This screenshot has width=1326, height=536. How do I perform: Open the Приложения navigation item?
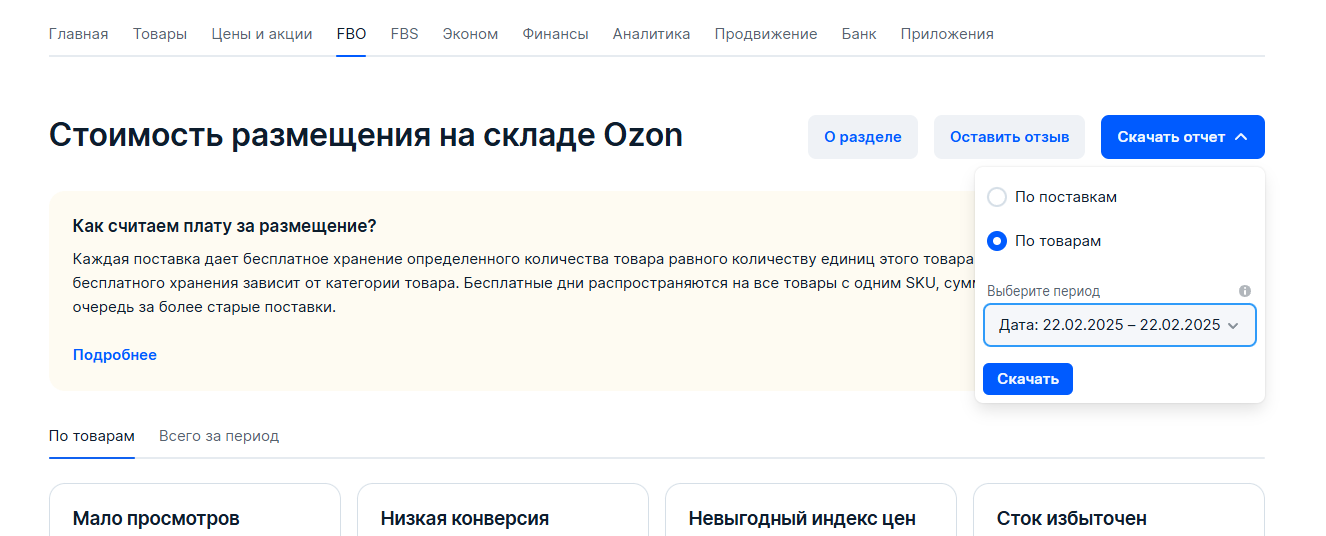click(947, 34)
